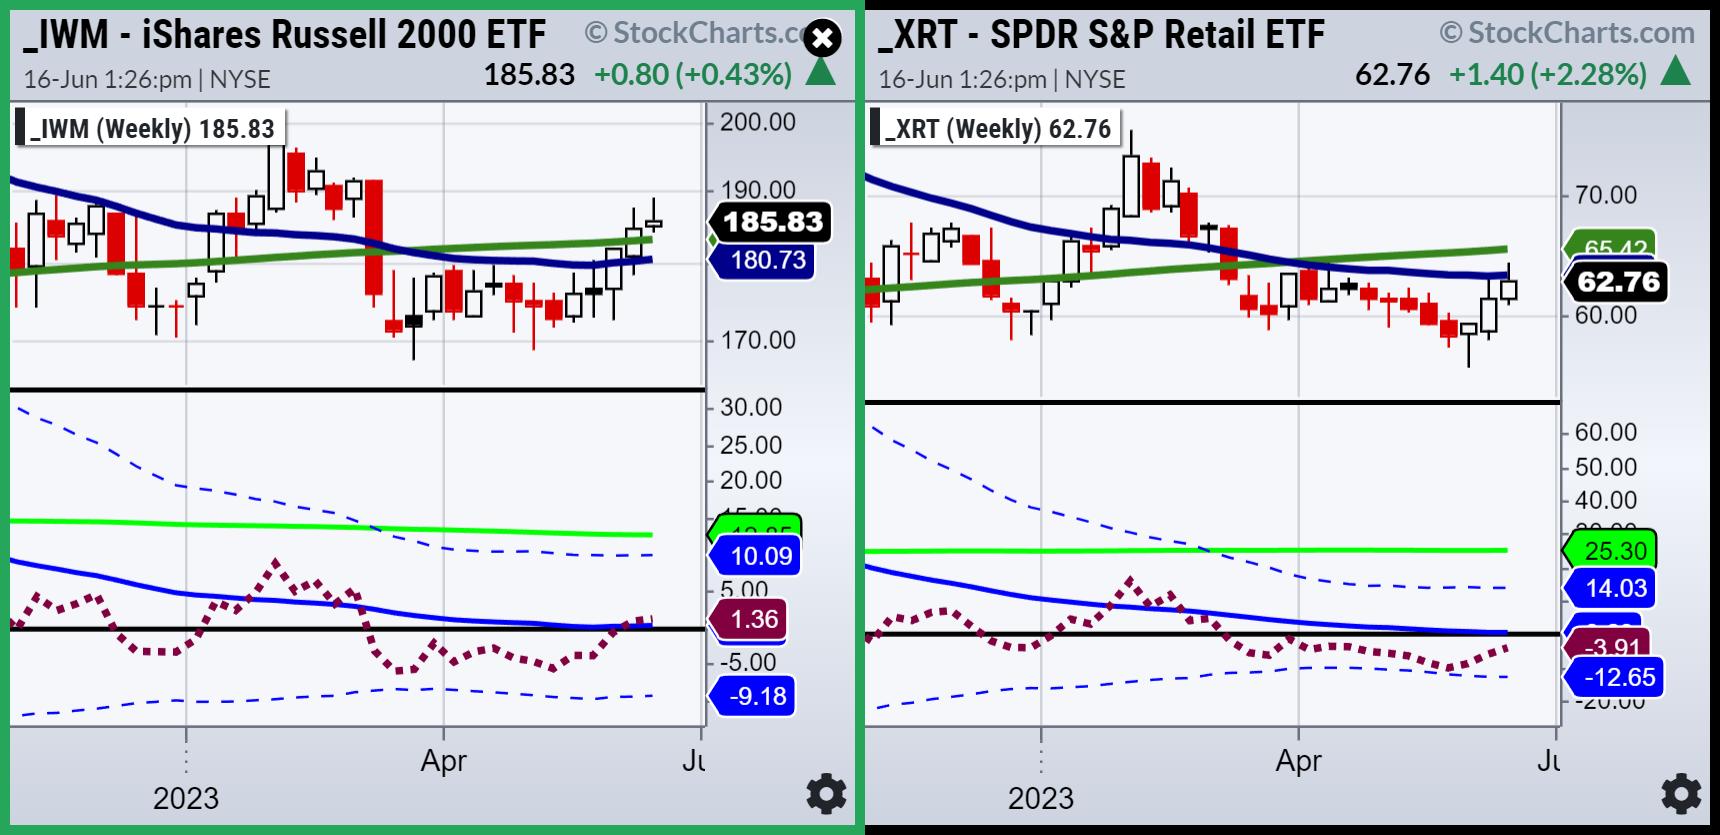Click XRT green indicator tag 25.30
Viewport: 1720px width, 835px height.
coord(1609,550)
